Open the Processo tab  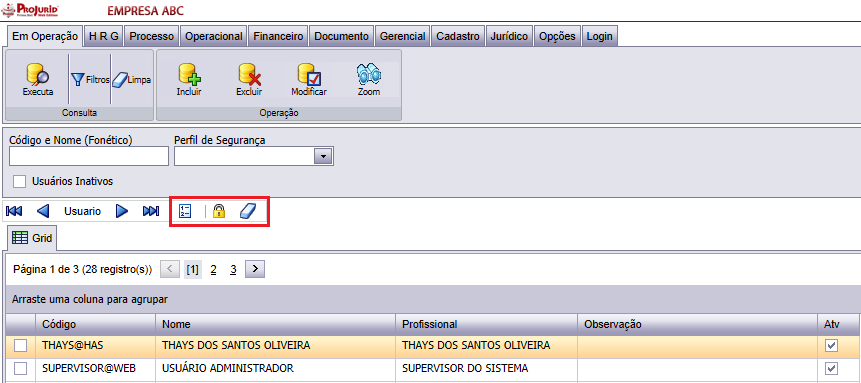click(x=152, y=36)
